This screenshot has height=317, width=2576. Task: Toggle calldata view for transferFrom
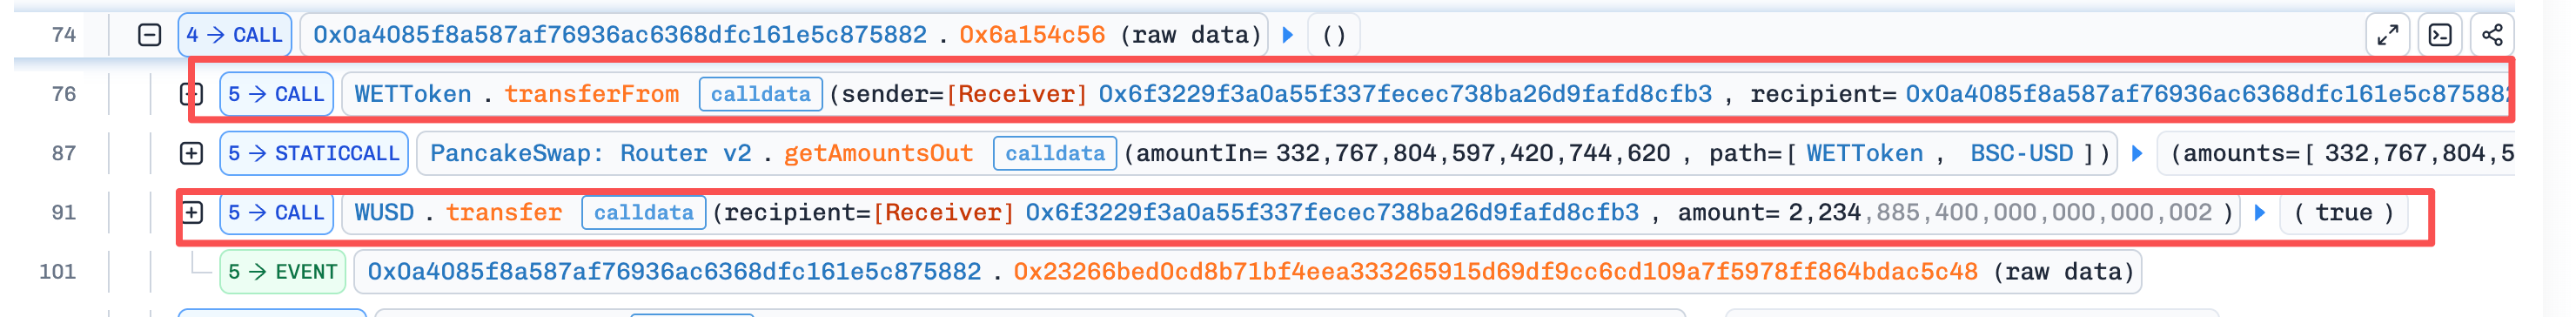(x=760, y=94)
